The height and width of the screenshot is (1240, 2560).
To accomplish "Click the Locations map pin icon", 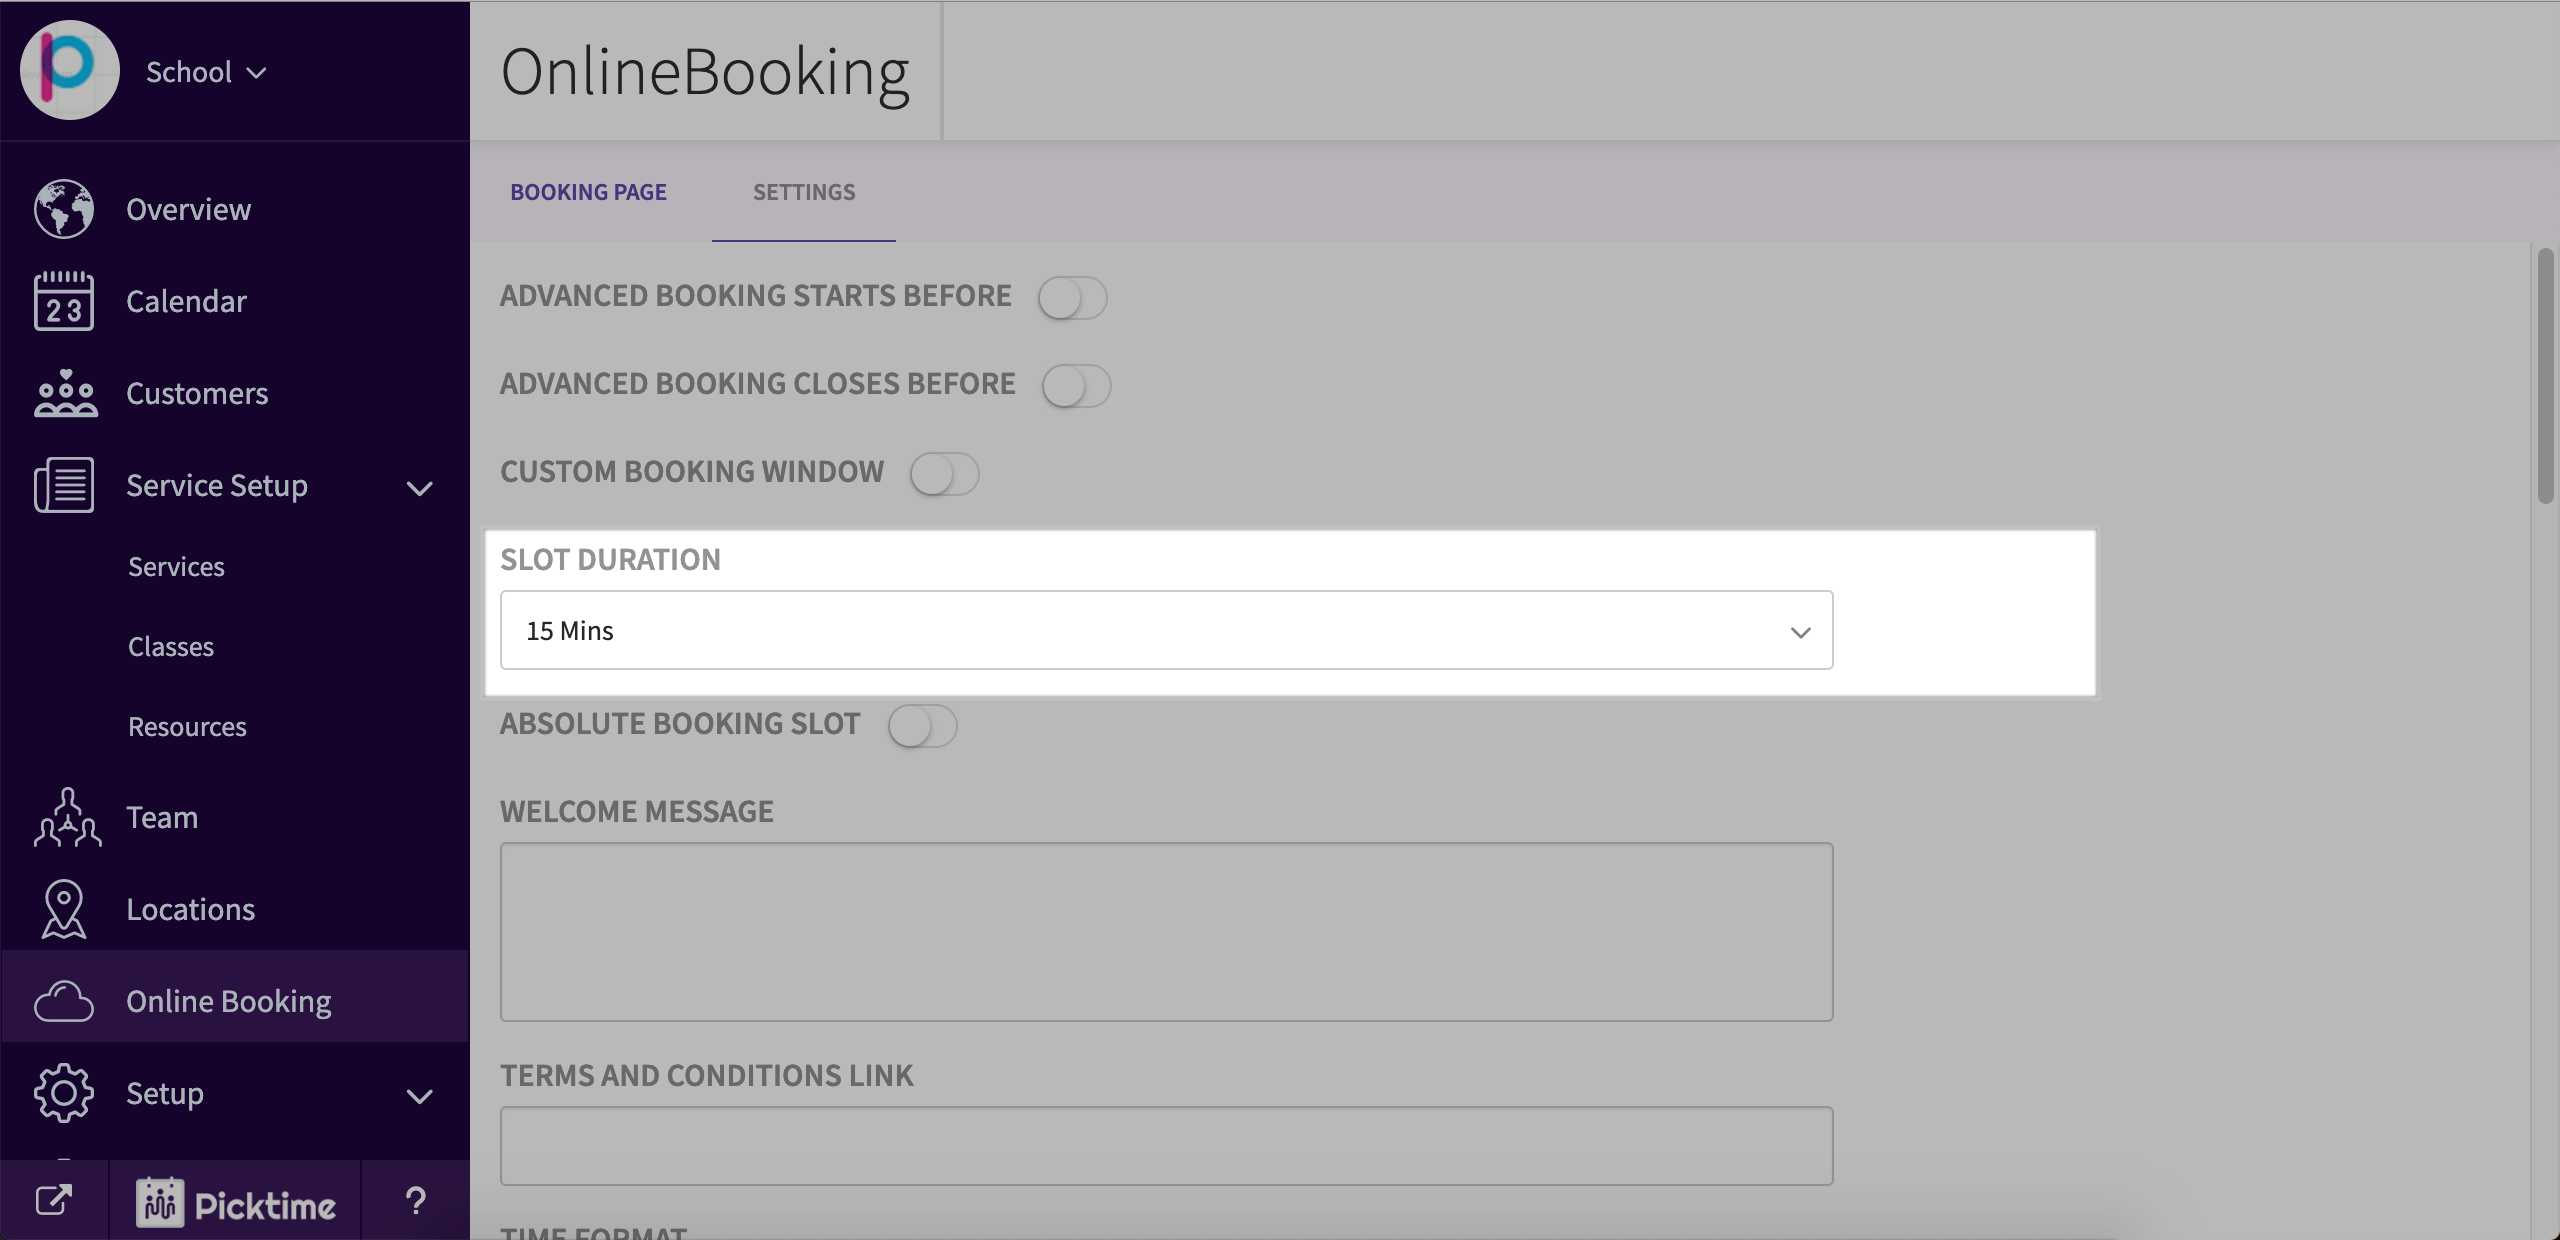I will coord(64,909).
